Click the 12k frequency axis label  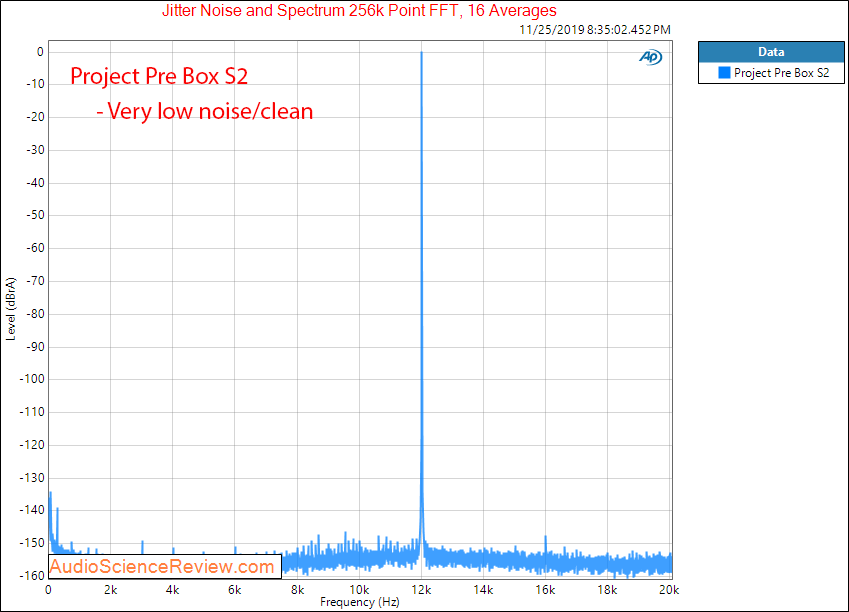pyautogui.click(x=421, y=590)
